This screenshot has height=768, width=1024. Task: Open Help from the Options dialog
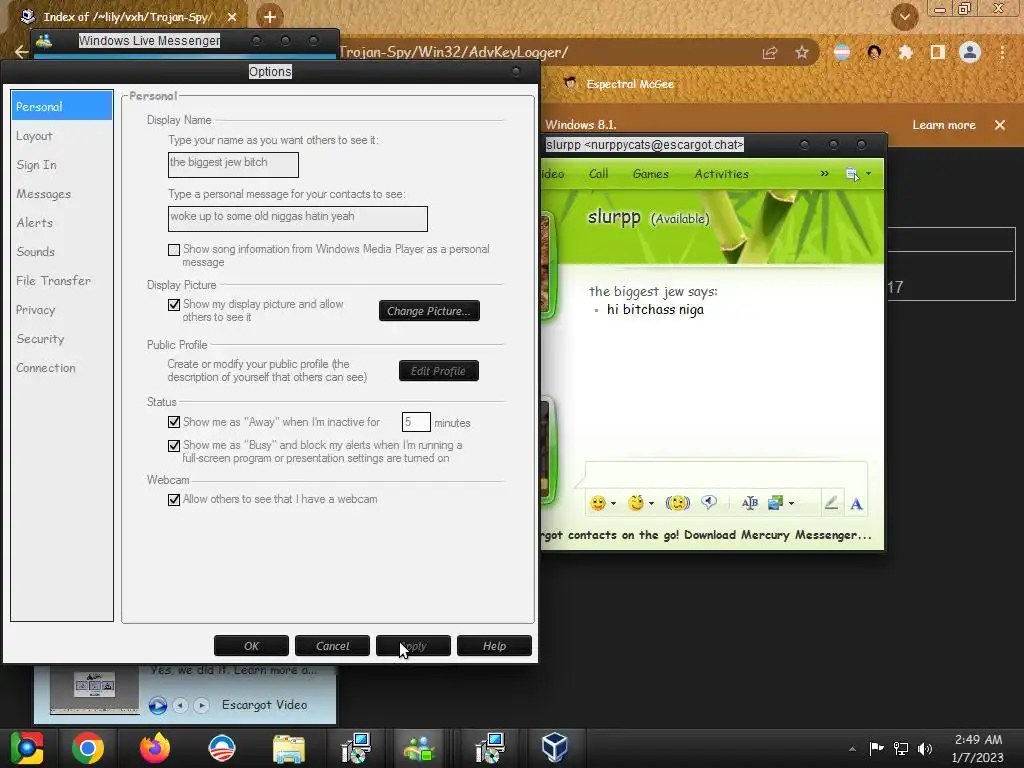(x=494, y=646)
